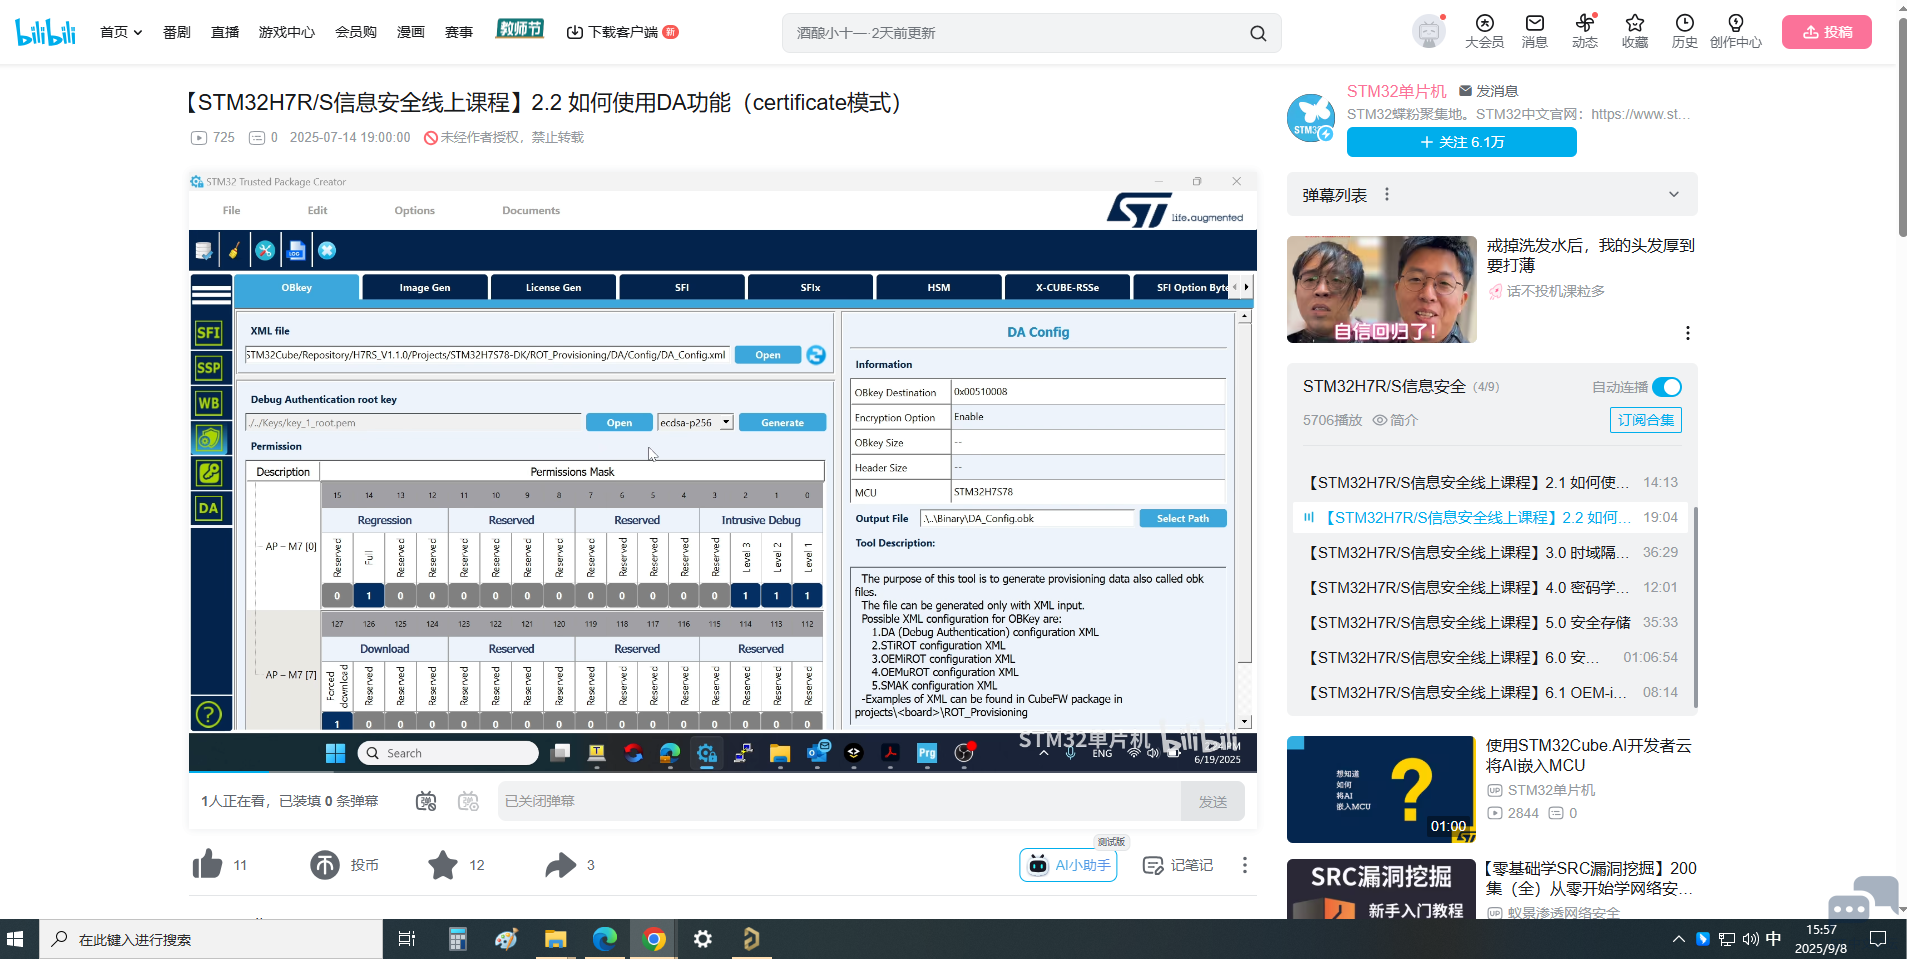
Task: Open the STM32单片机 uploader avatar
Action: (1311, 118)
